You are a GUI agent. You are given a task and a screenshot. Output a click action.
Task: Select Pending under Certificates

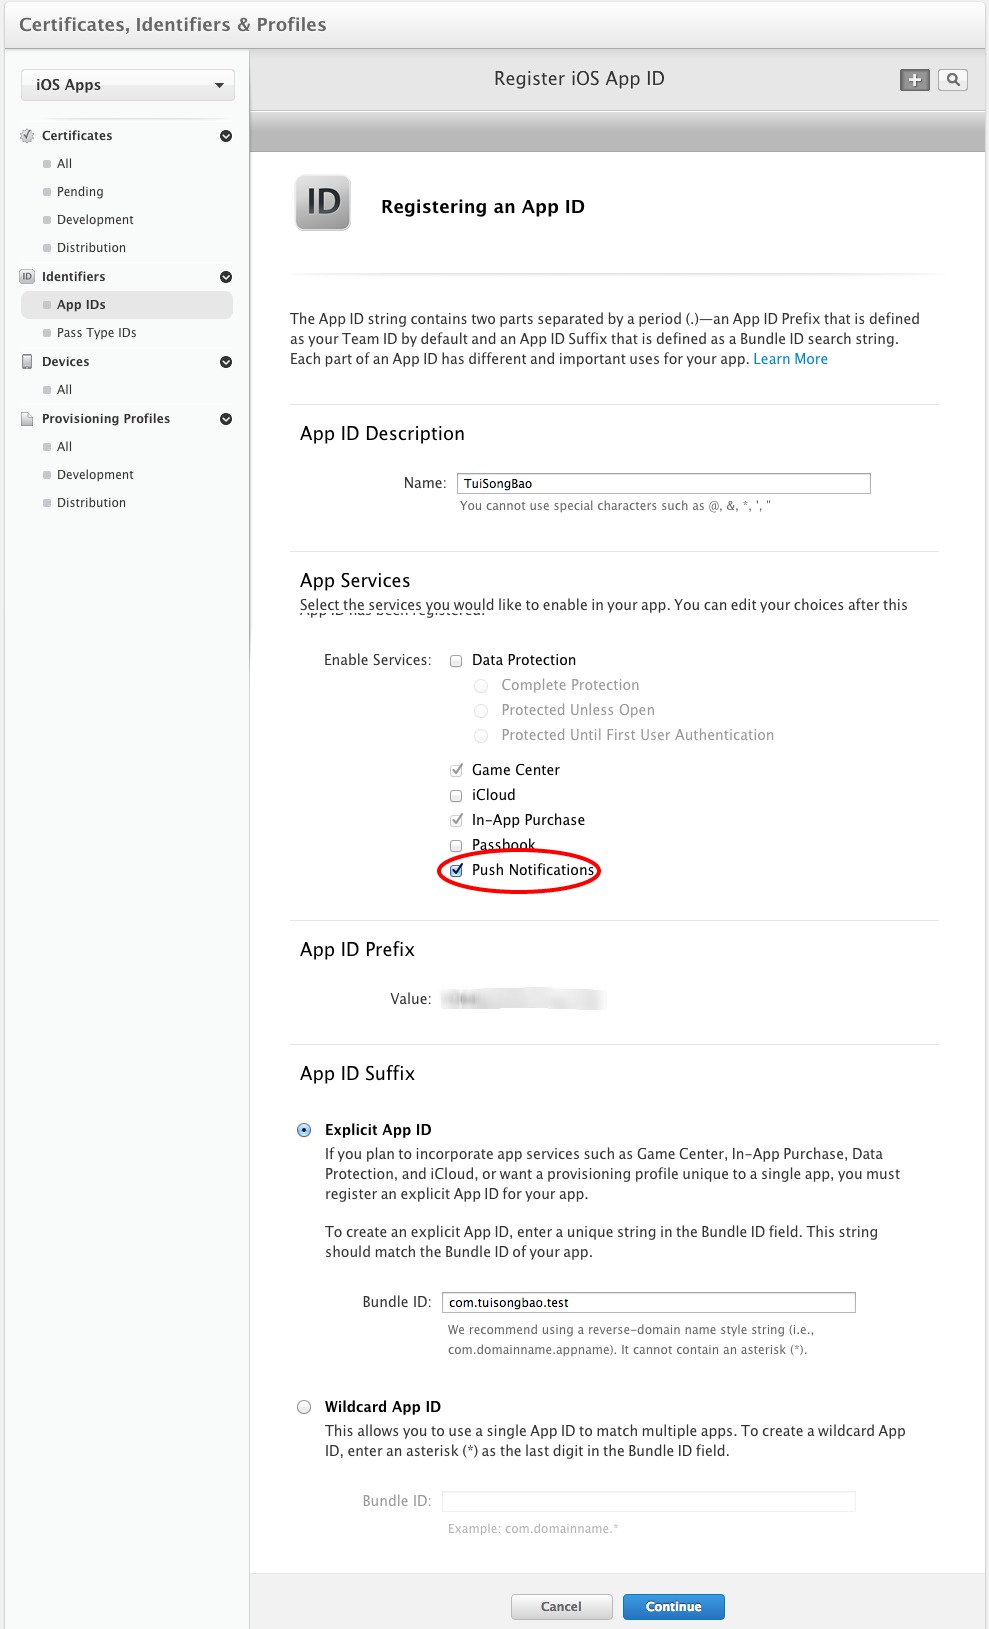(80, 192)
